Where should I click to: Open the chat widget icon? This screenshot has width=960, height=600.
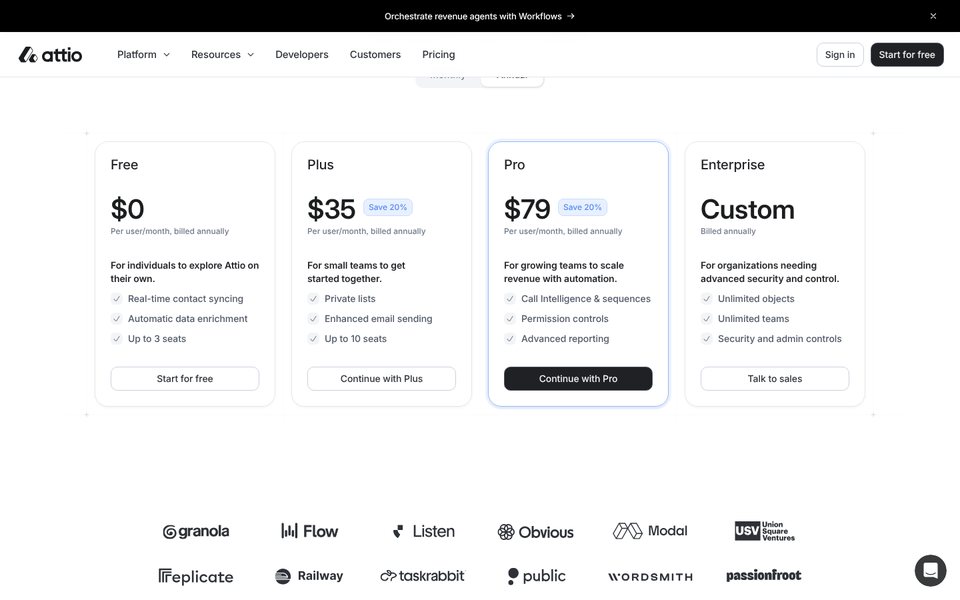(930, 571)
